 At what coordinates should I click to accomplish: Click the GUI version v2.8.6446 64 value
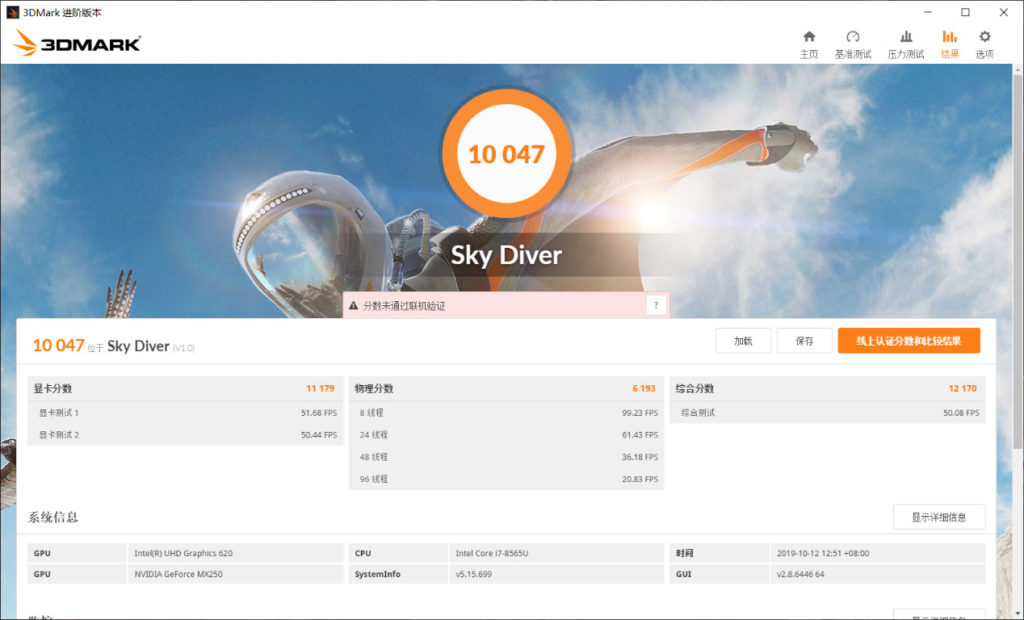point(800,574)
